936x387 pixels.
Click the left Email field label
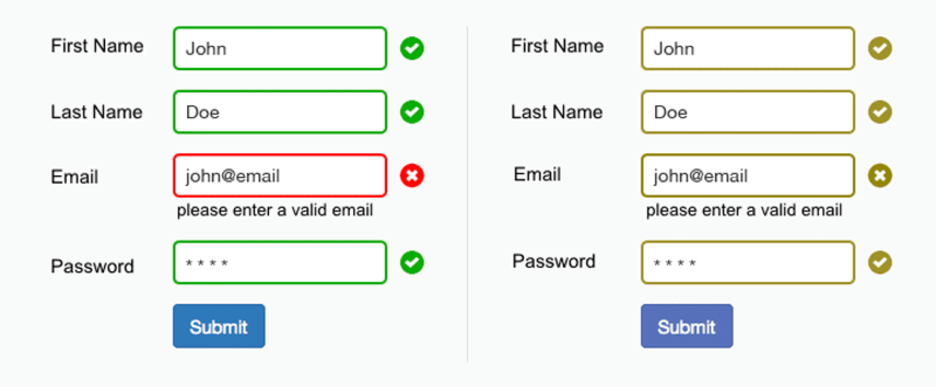[x=75, y=177]
